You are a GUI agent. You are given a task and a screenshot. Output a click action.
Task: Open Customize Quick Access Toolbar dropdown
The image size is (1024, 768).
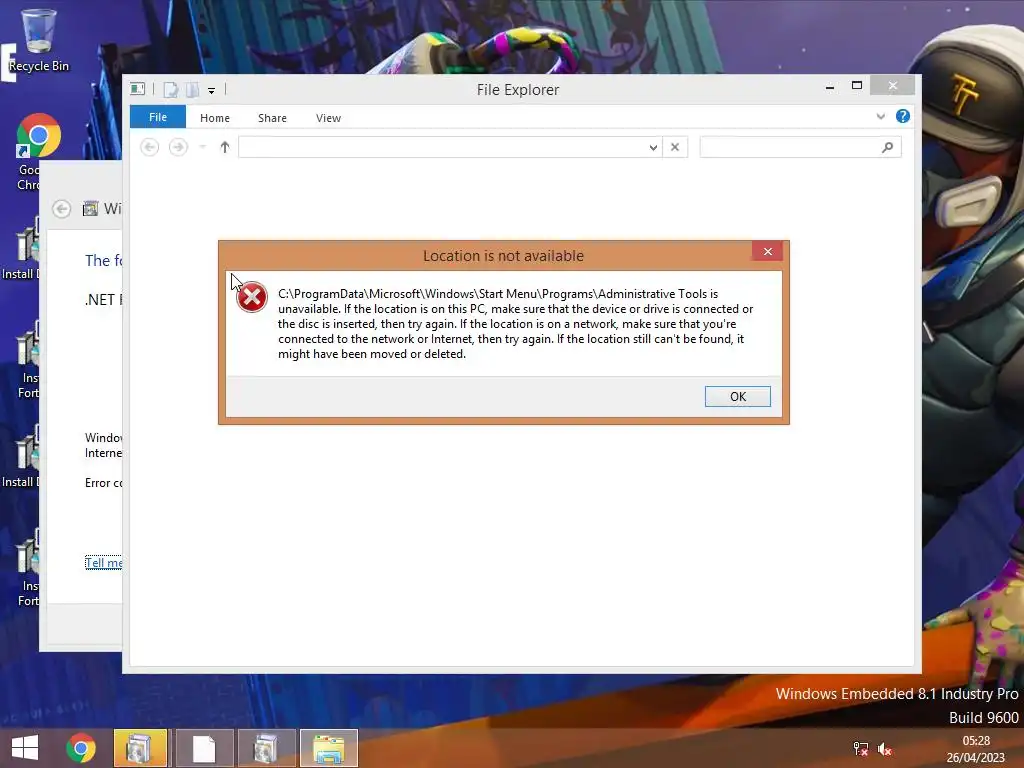(x=212, y=91)
